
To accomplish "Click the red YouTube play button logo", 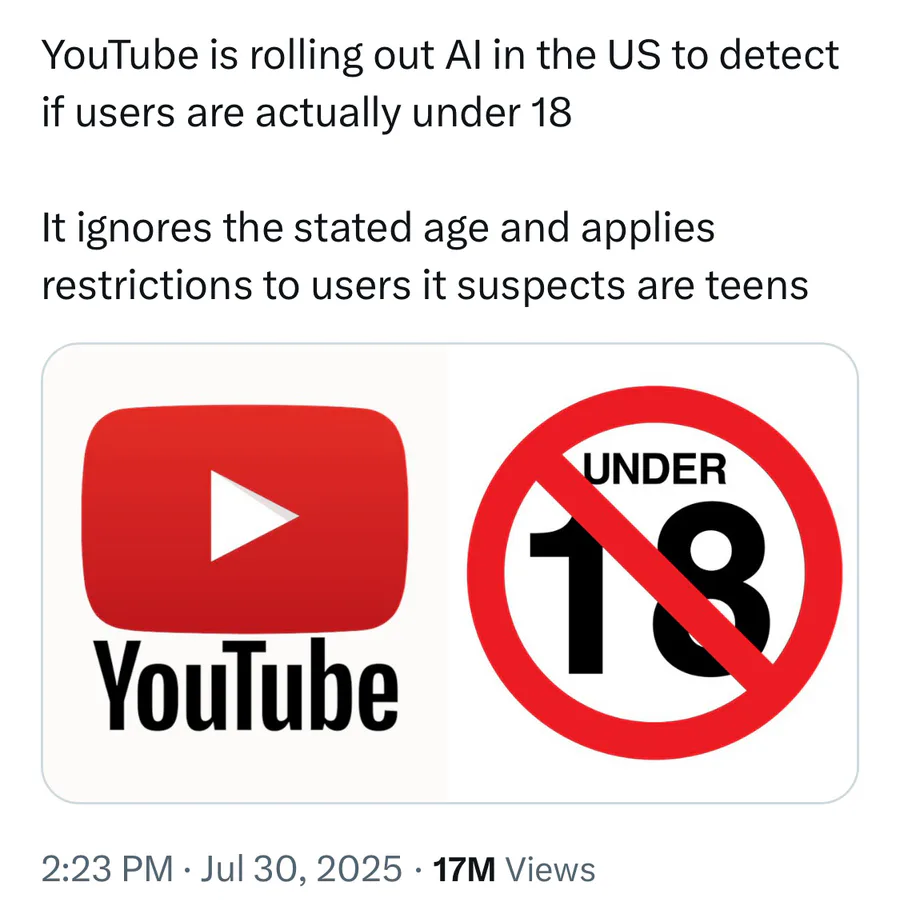I will [244, 519].
